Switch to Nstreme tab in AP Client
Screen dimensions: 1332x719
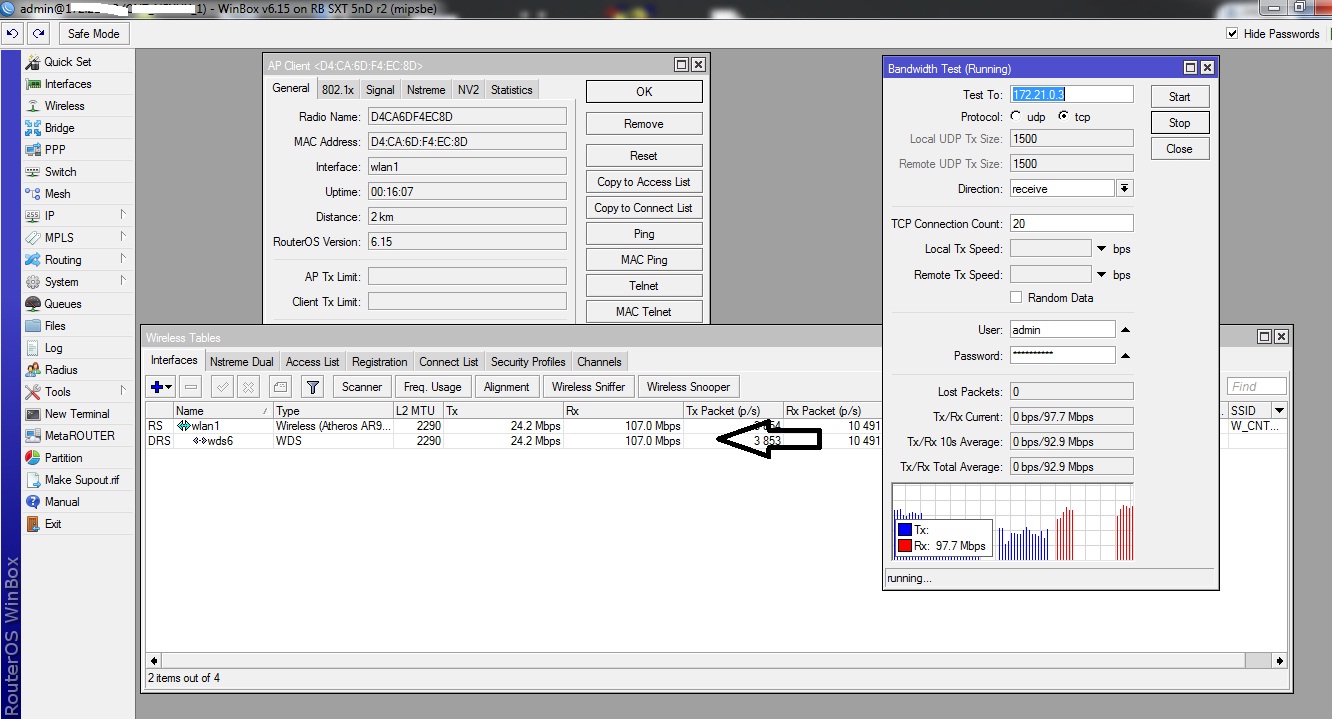[426, 90]
